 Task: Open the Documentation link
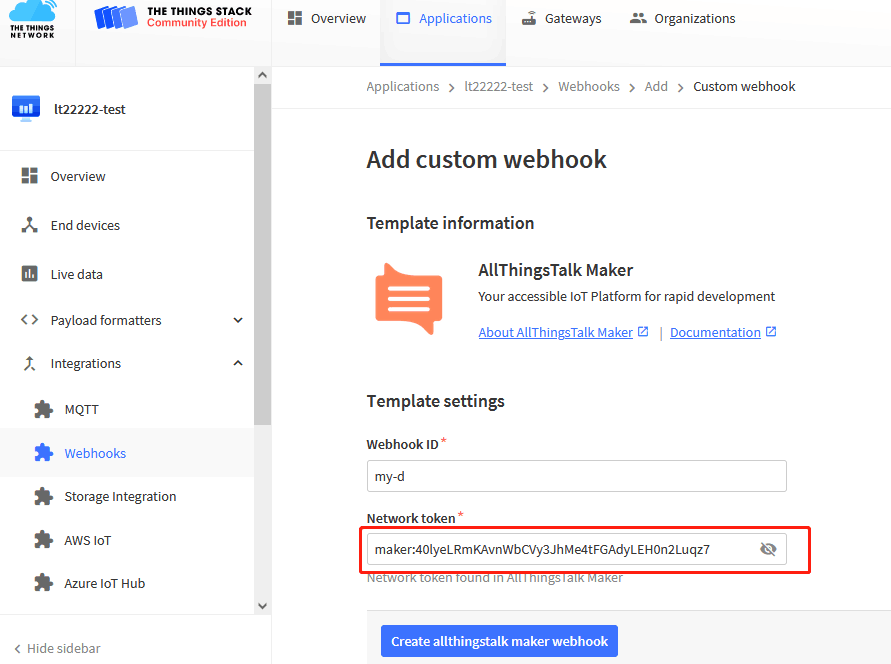[715, 332]
